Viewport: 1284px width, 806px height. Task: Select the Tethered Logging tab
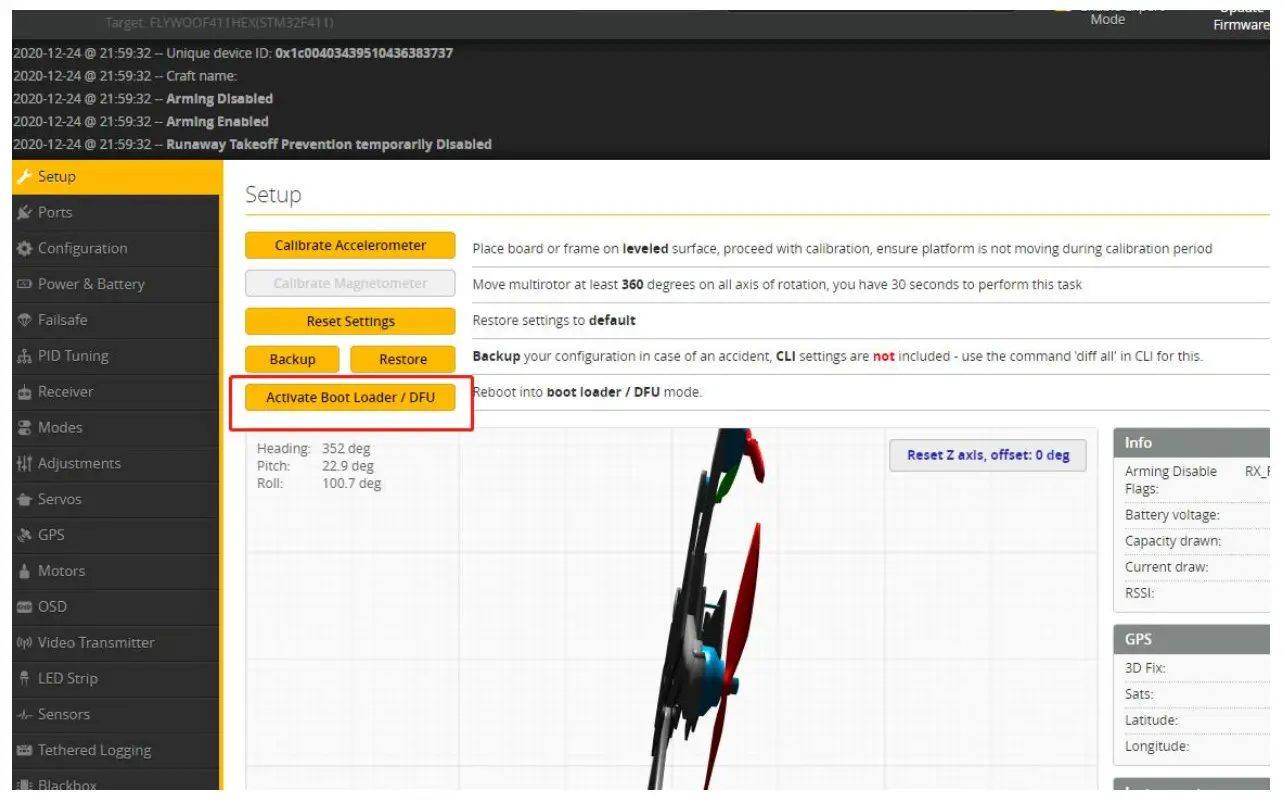pos(116,750)
